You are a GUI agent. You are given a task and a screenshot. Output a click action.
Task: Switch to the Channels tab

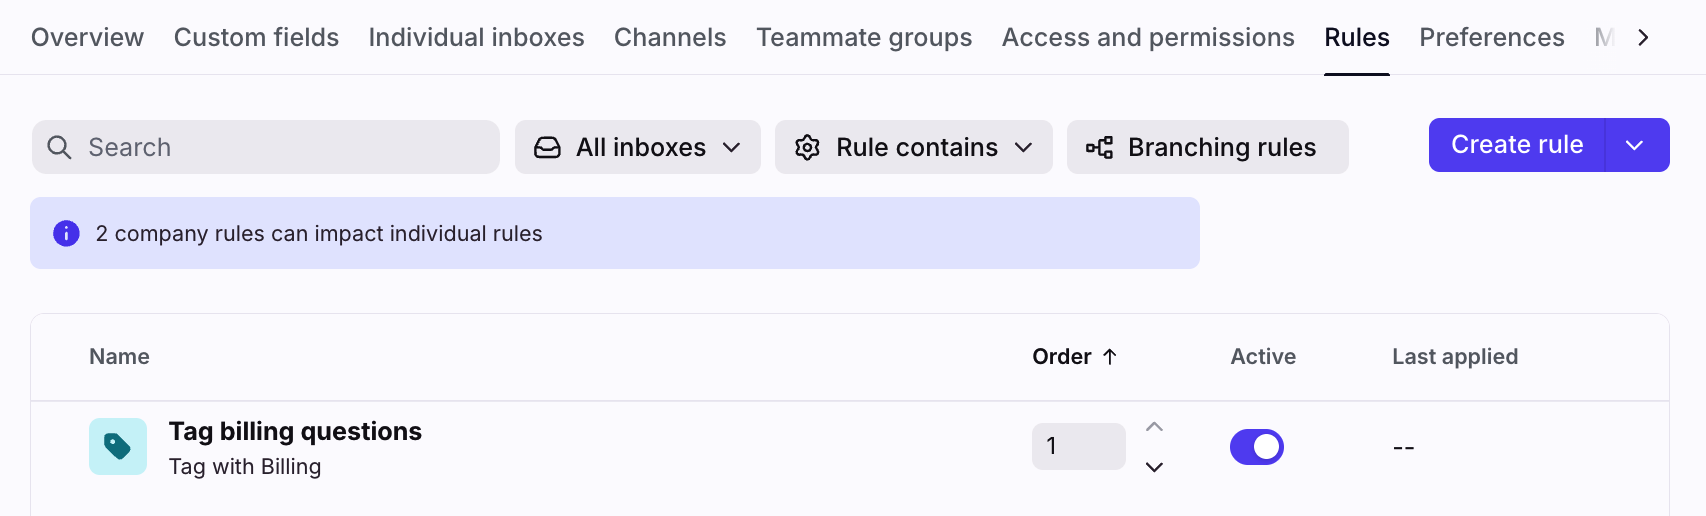point(670,37)
